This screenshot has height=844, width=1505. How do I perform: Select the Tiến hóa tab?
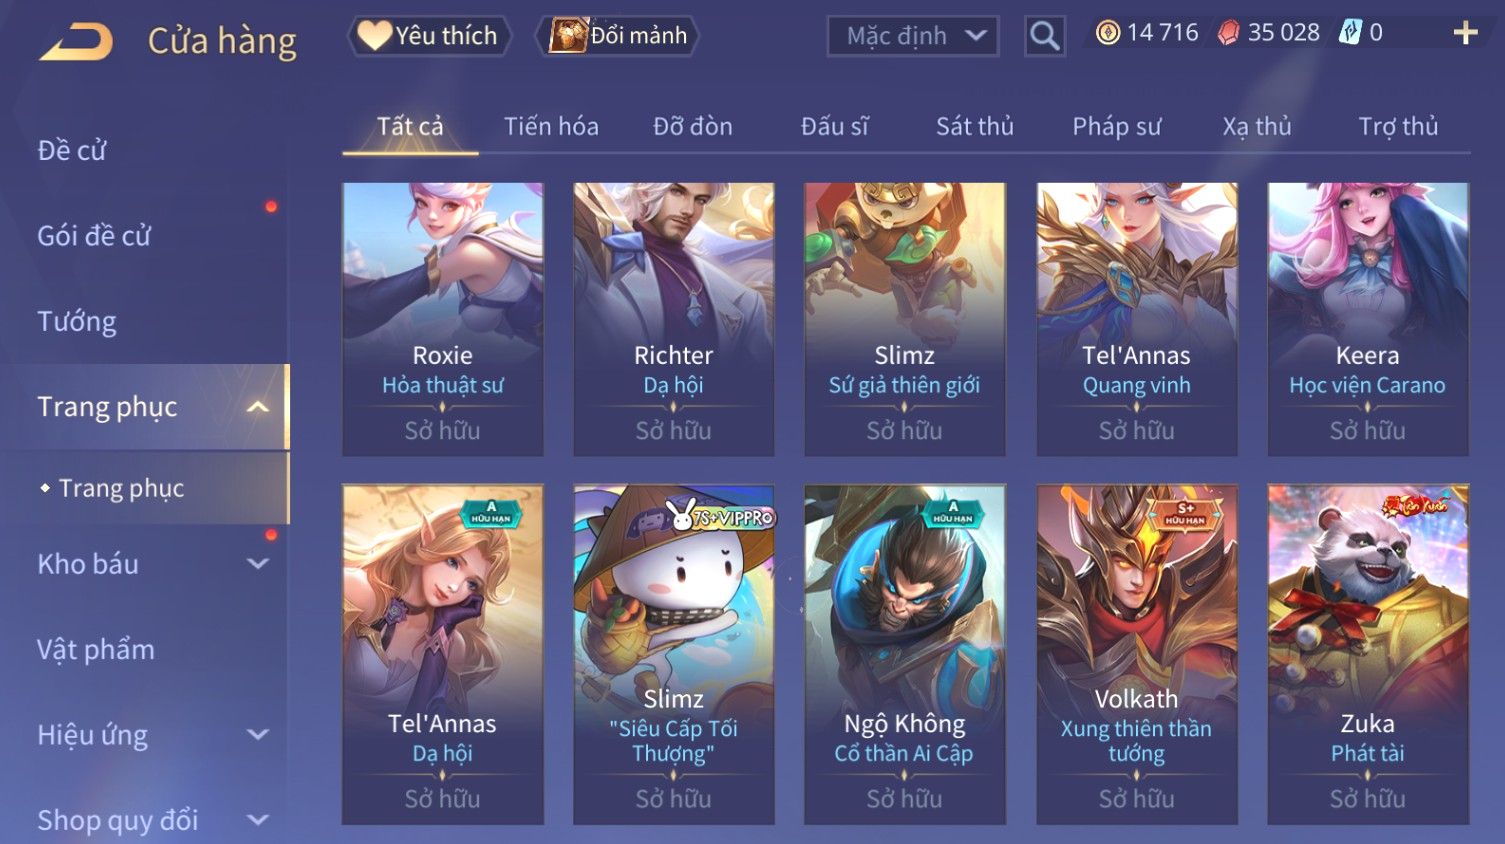point(551,126)
